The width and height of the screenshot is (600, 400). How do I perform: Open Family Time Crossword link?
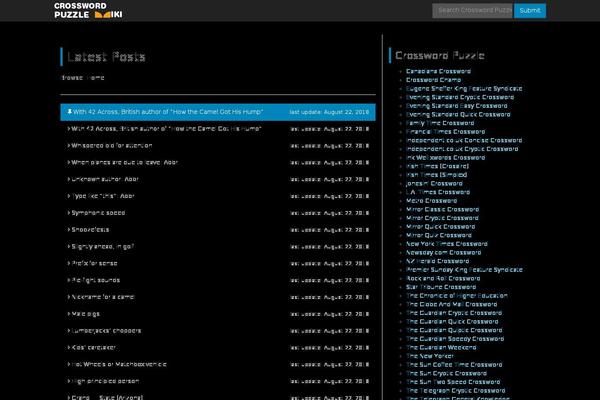pyautogui.click(x=440, y=123)
